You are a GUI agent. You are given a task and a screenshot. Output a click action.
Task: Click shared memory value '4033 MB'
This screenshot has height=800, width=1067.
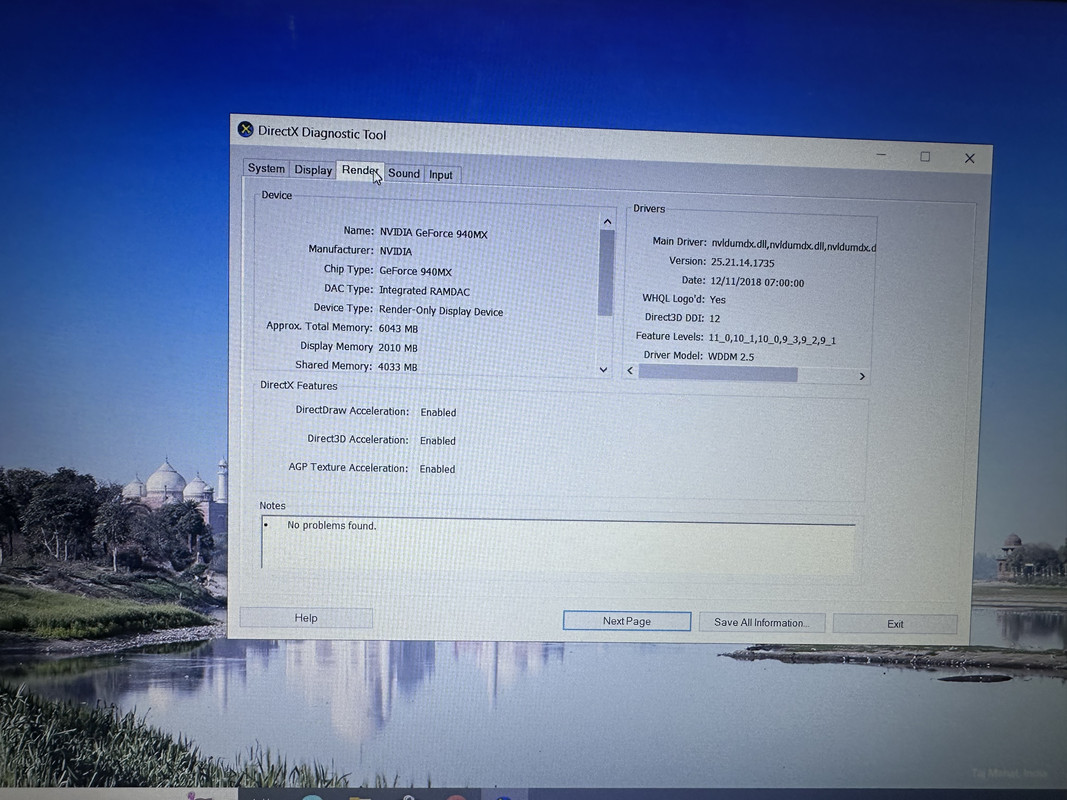[x=397, y=367]
